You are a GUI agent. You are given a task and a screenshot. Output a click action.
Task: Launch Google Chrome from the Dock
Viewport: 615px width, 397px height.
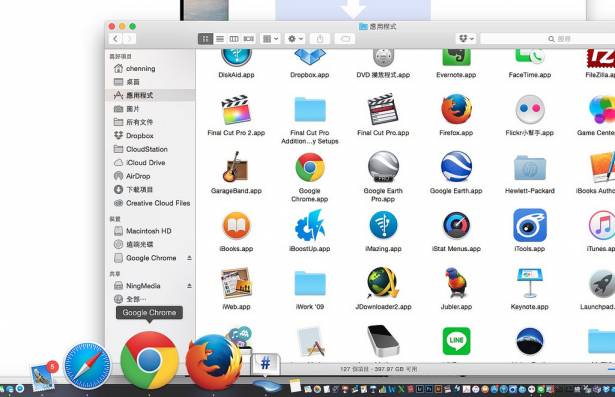149,360
